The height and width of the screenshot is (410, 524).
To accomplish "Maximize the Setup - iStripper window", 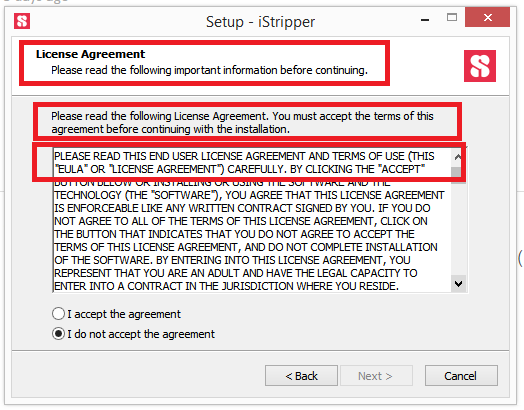I will pos(452,17).
